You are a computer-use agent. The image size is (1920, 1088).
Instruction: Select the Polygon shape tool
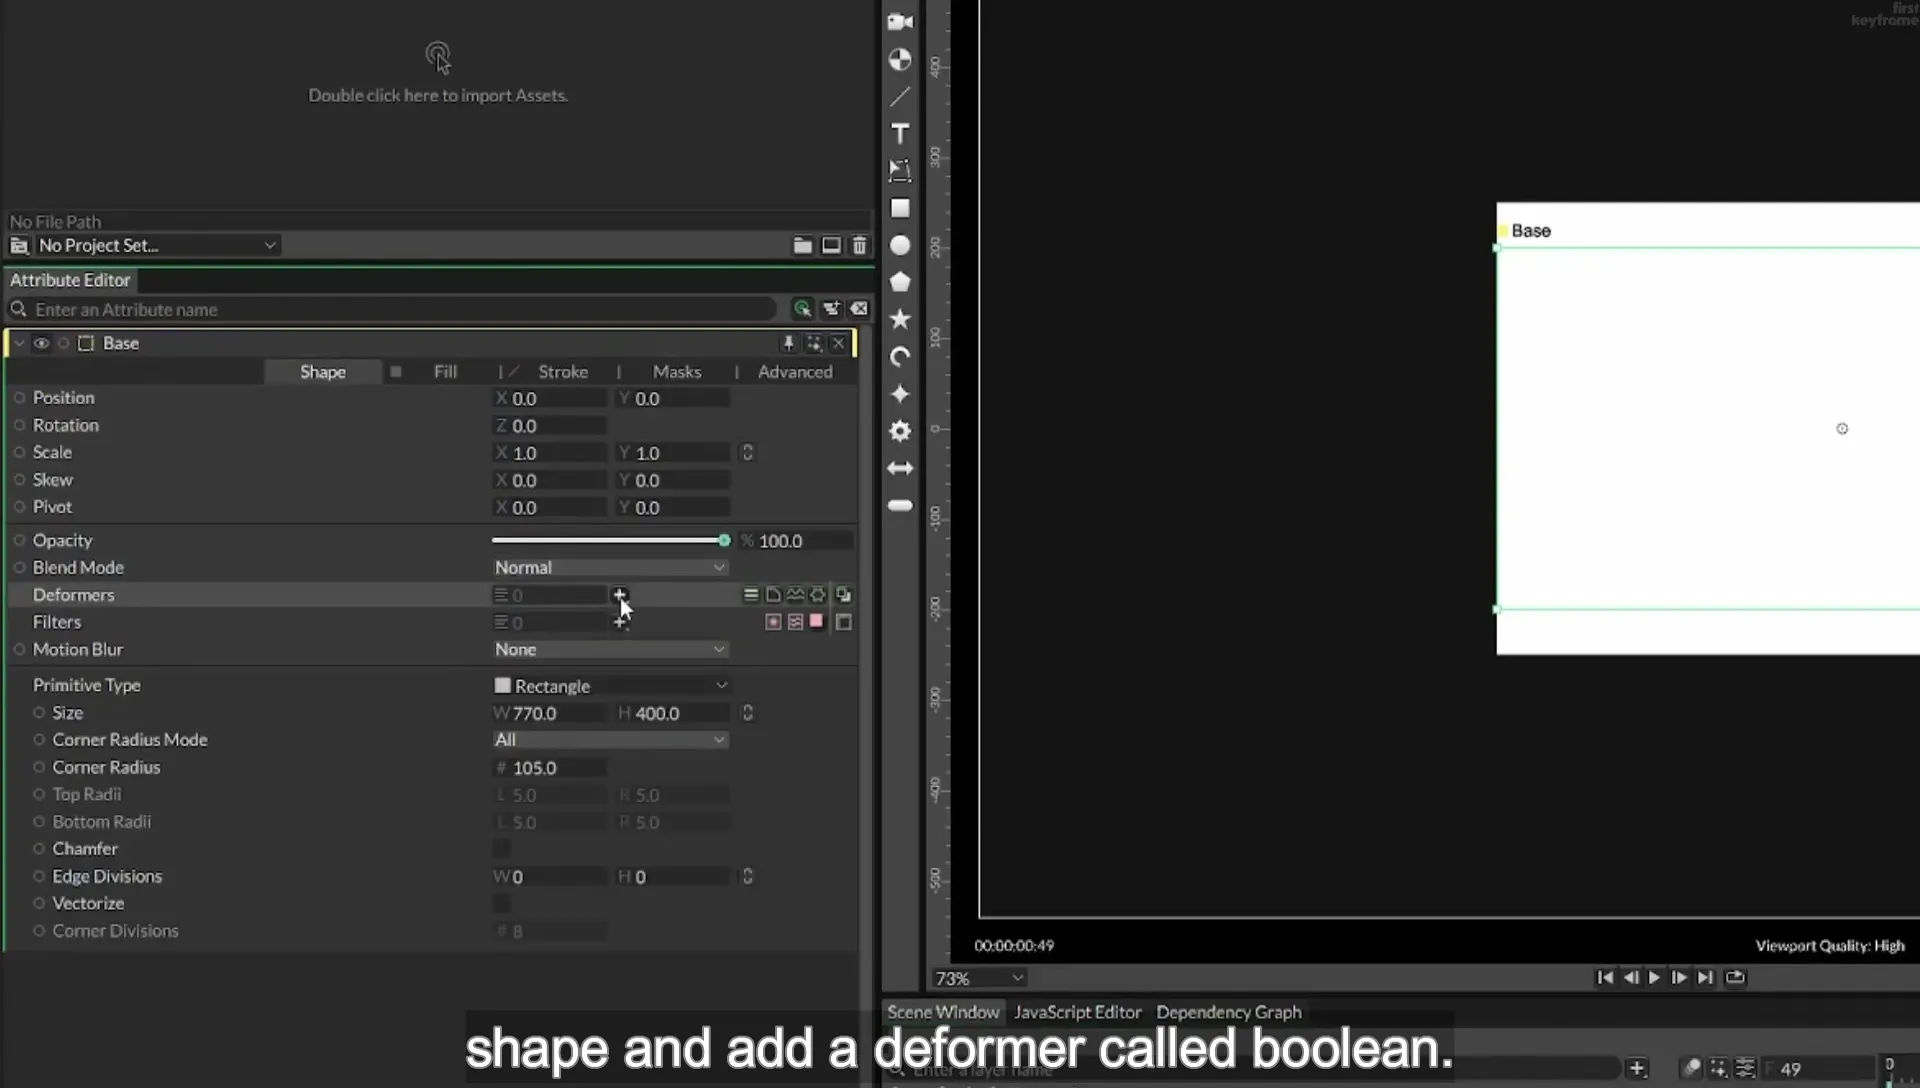(900, 283)
